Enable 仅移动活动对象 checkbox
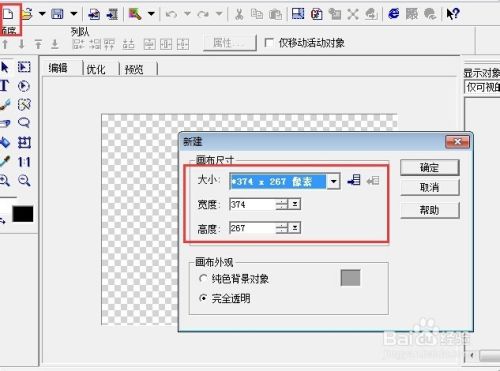Viewport: 500px width, 371px height. pyautogui.click(x=269, y=43)
